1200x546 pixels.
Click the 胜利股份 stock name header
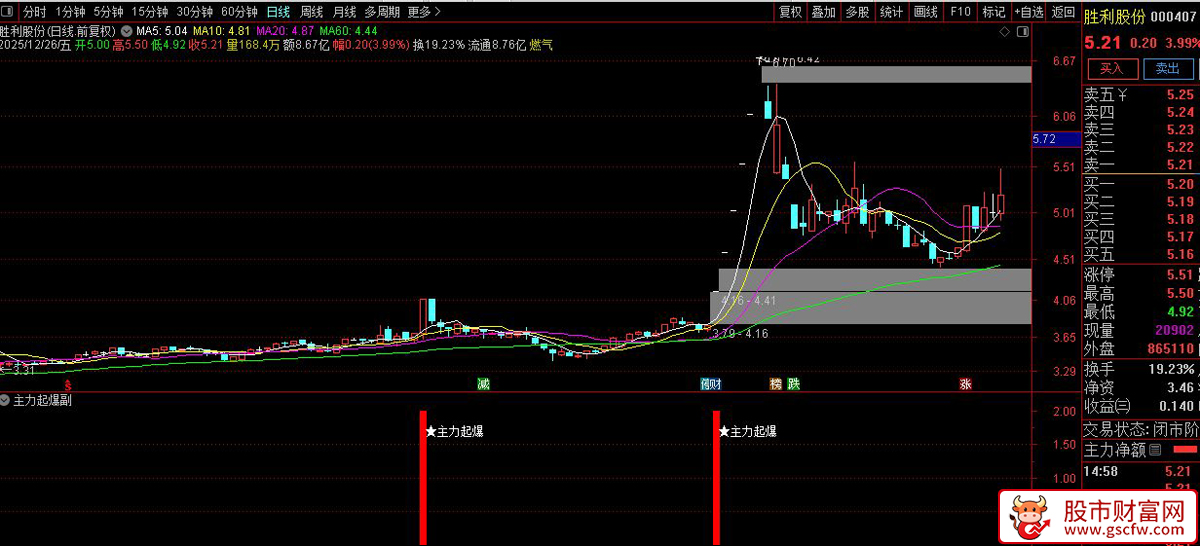coord(1113,16)
